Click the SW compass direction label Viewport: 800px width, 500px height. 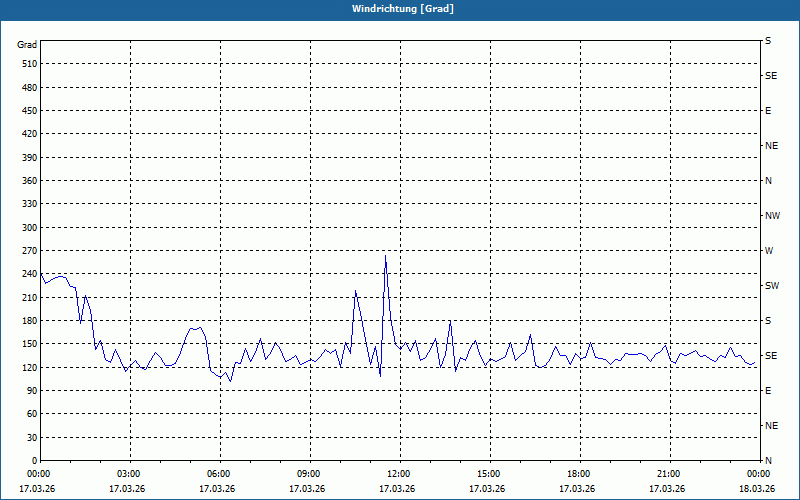771,286
